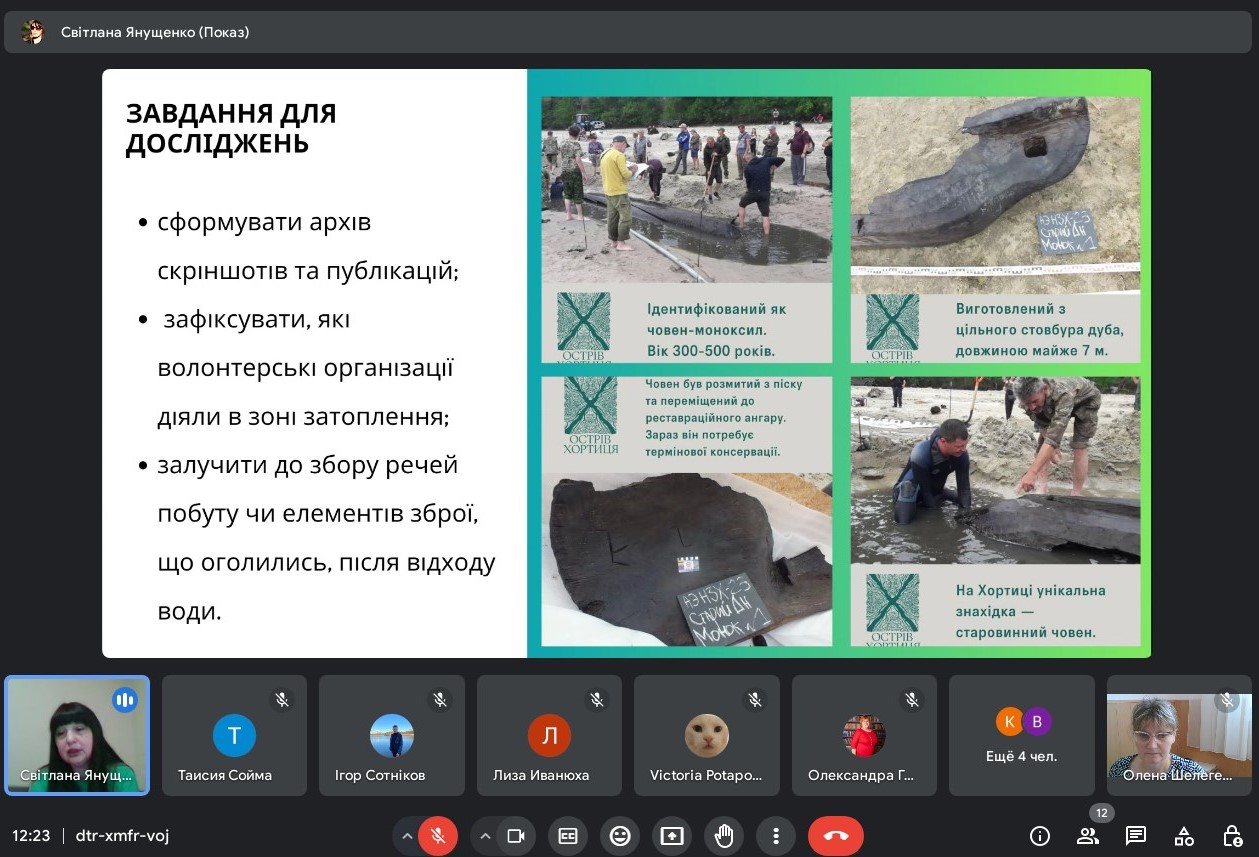Viewport: 1259px width, 857px height.
Task: Show the participants list
Action: point(1088,836)
